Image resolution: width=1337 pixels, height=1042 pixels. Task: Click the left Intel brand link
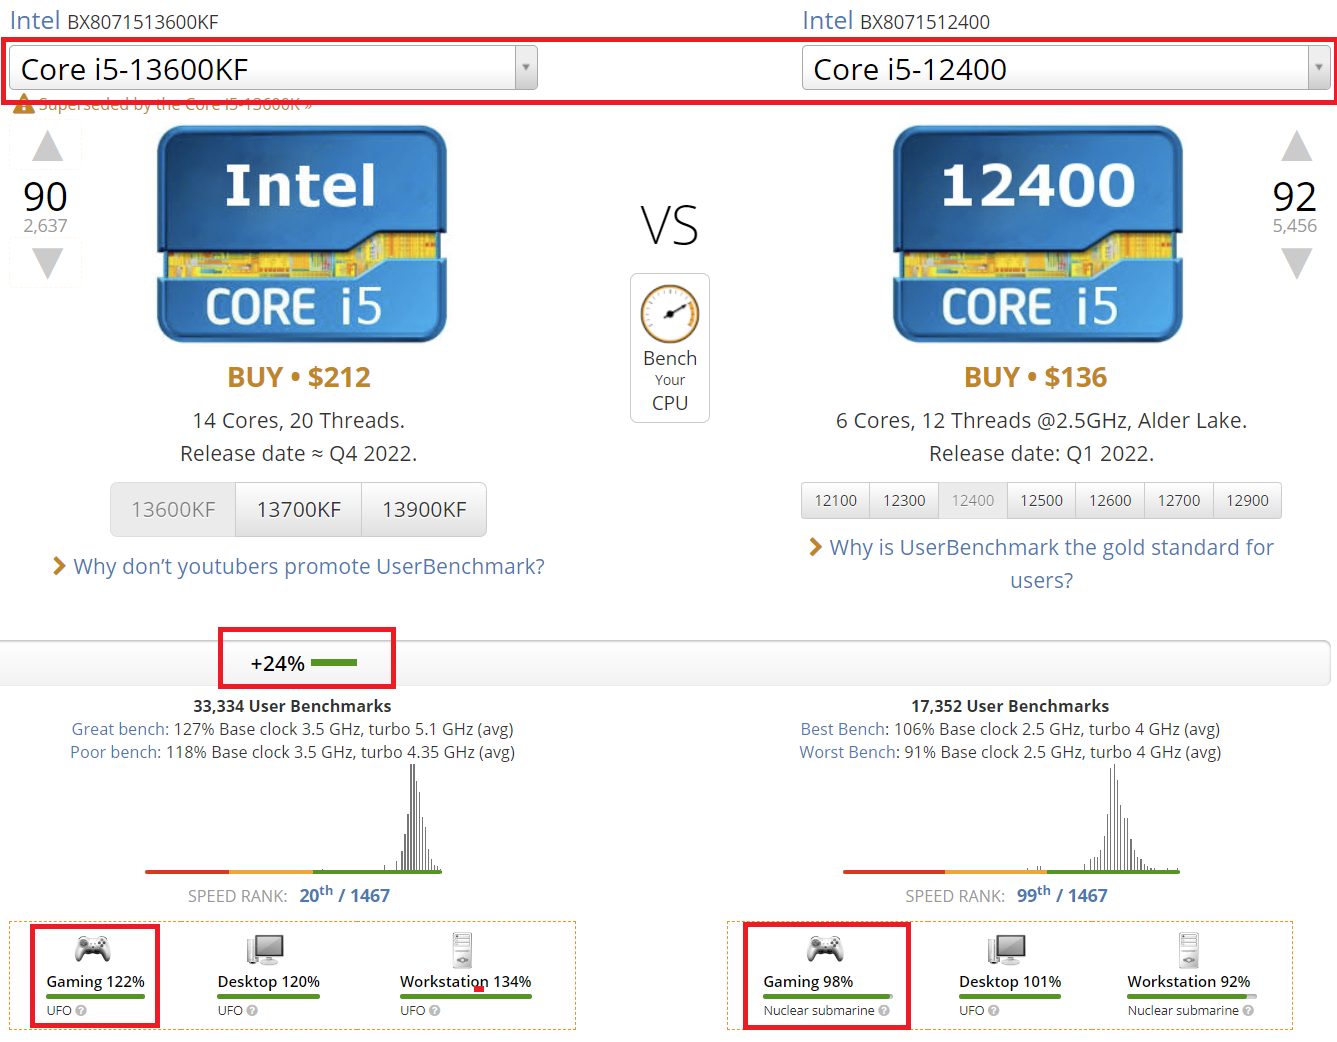pos(35,20)
